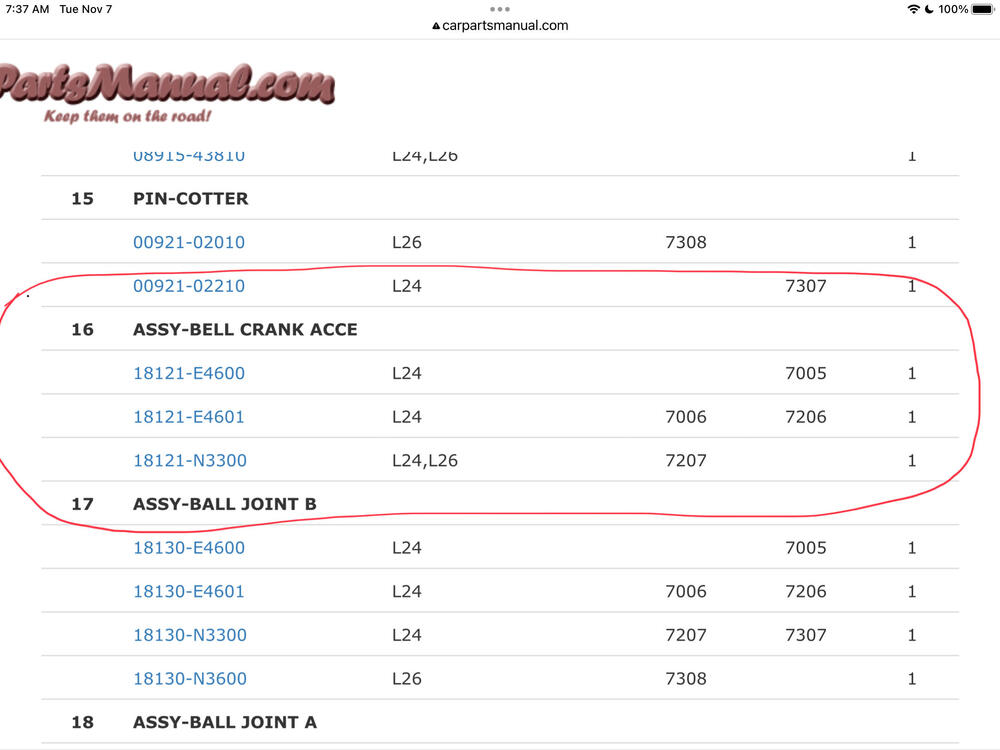The height and width of the screenshot is (750, 1000).
Task: Tap the carpartsmanual.com address bar
Action: click(500, 25)
